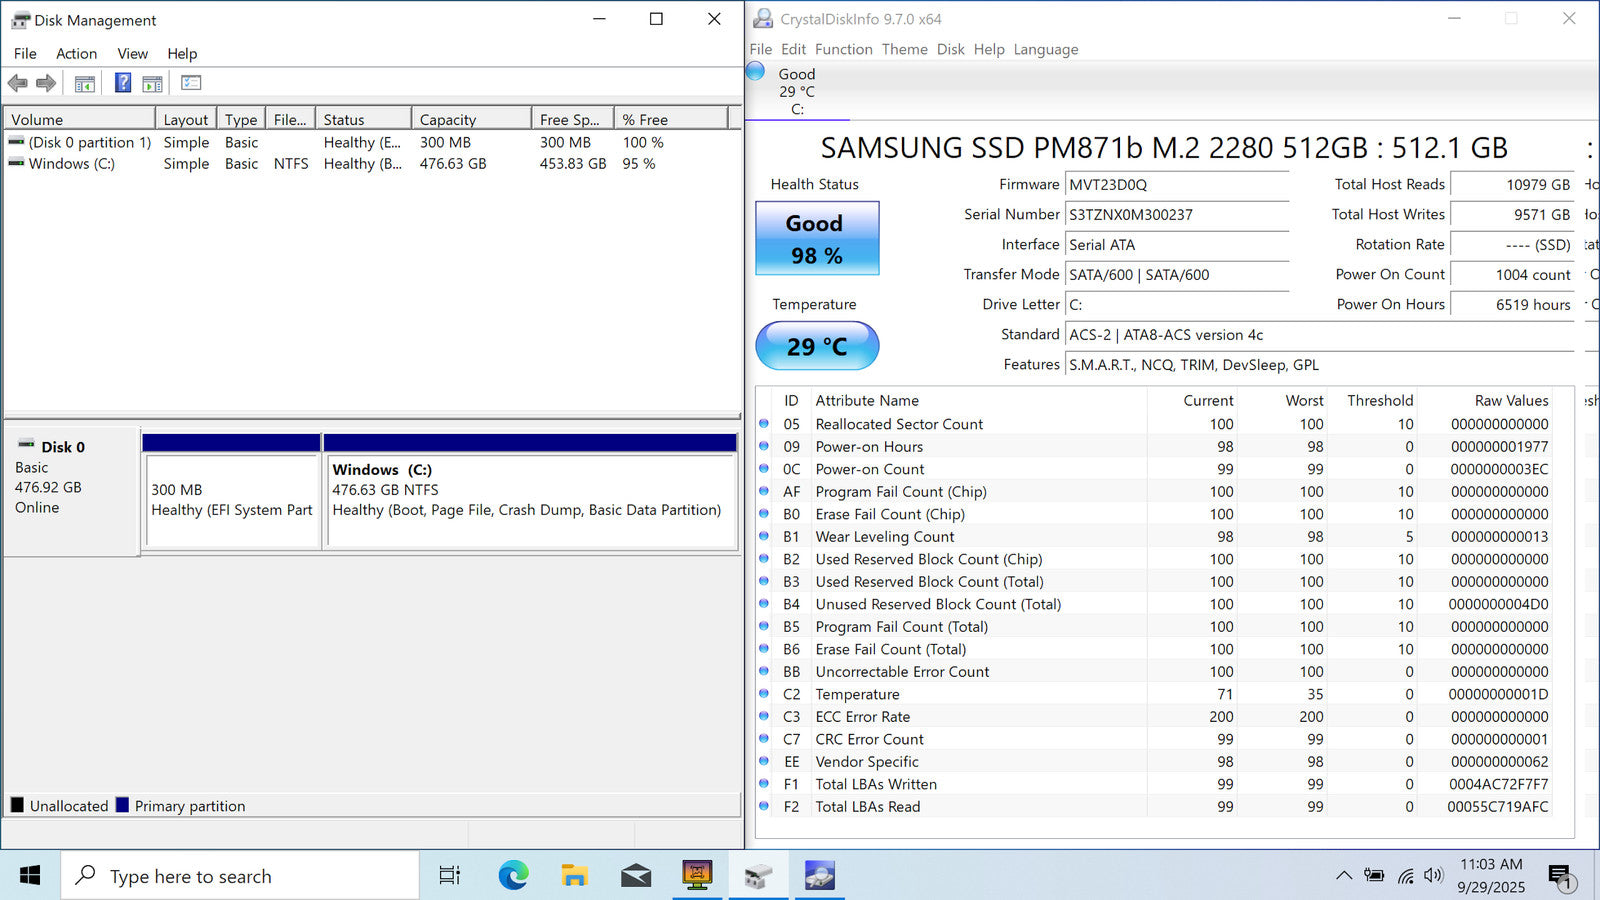
Task: Click the Forward arrow in Disk Management toolbar
Action: tap(46, 83)
